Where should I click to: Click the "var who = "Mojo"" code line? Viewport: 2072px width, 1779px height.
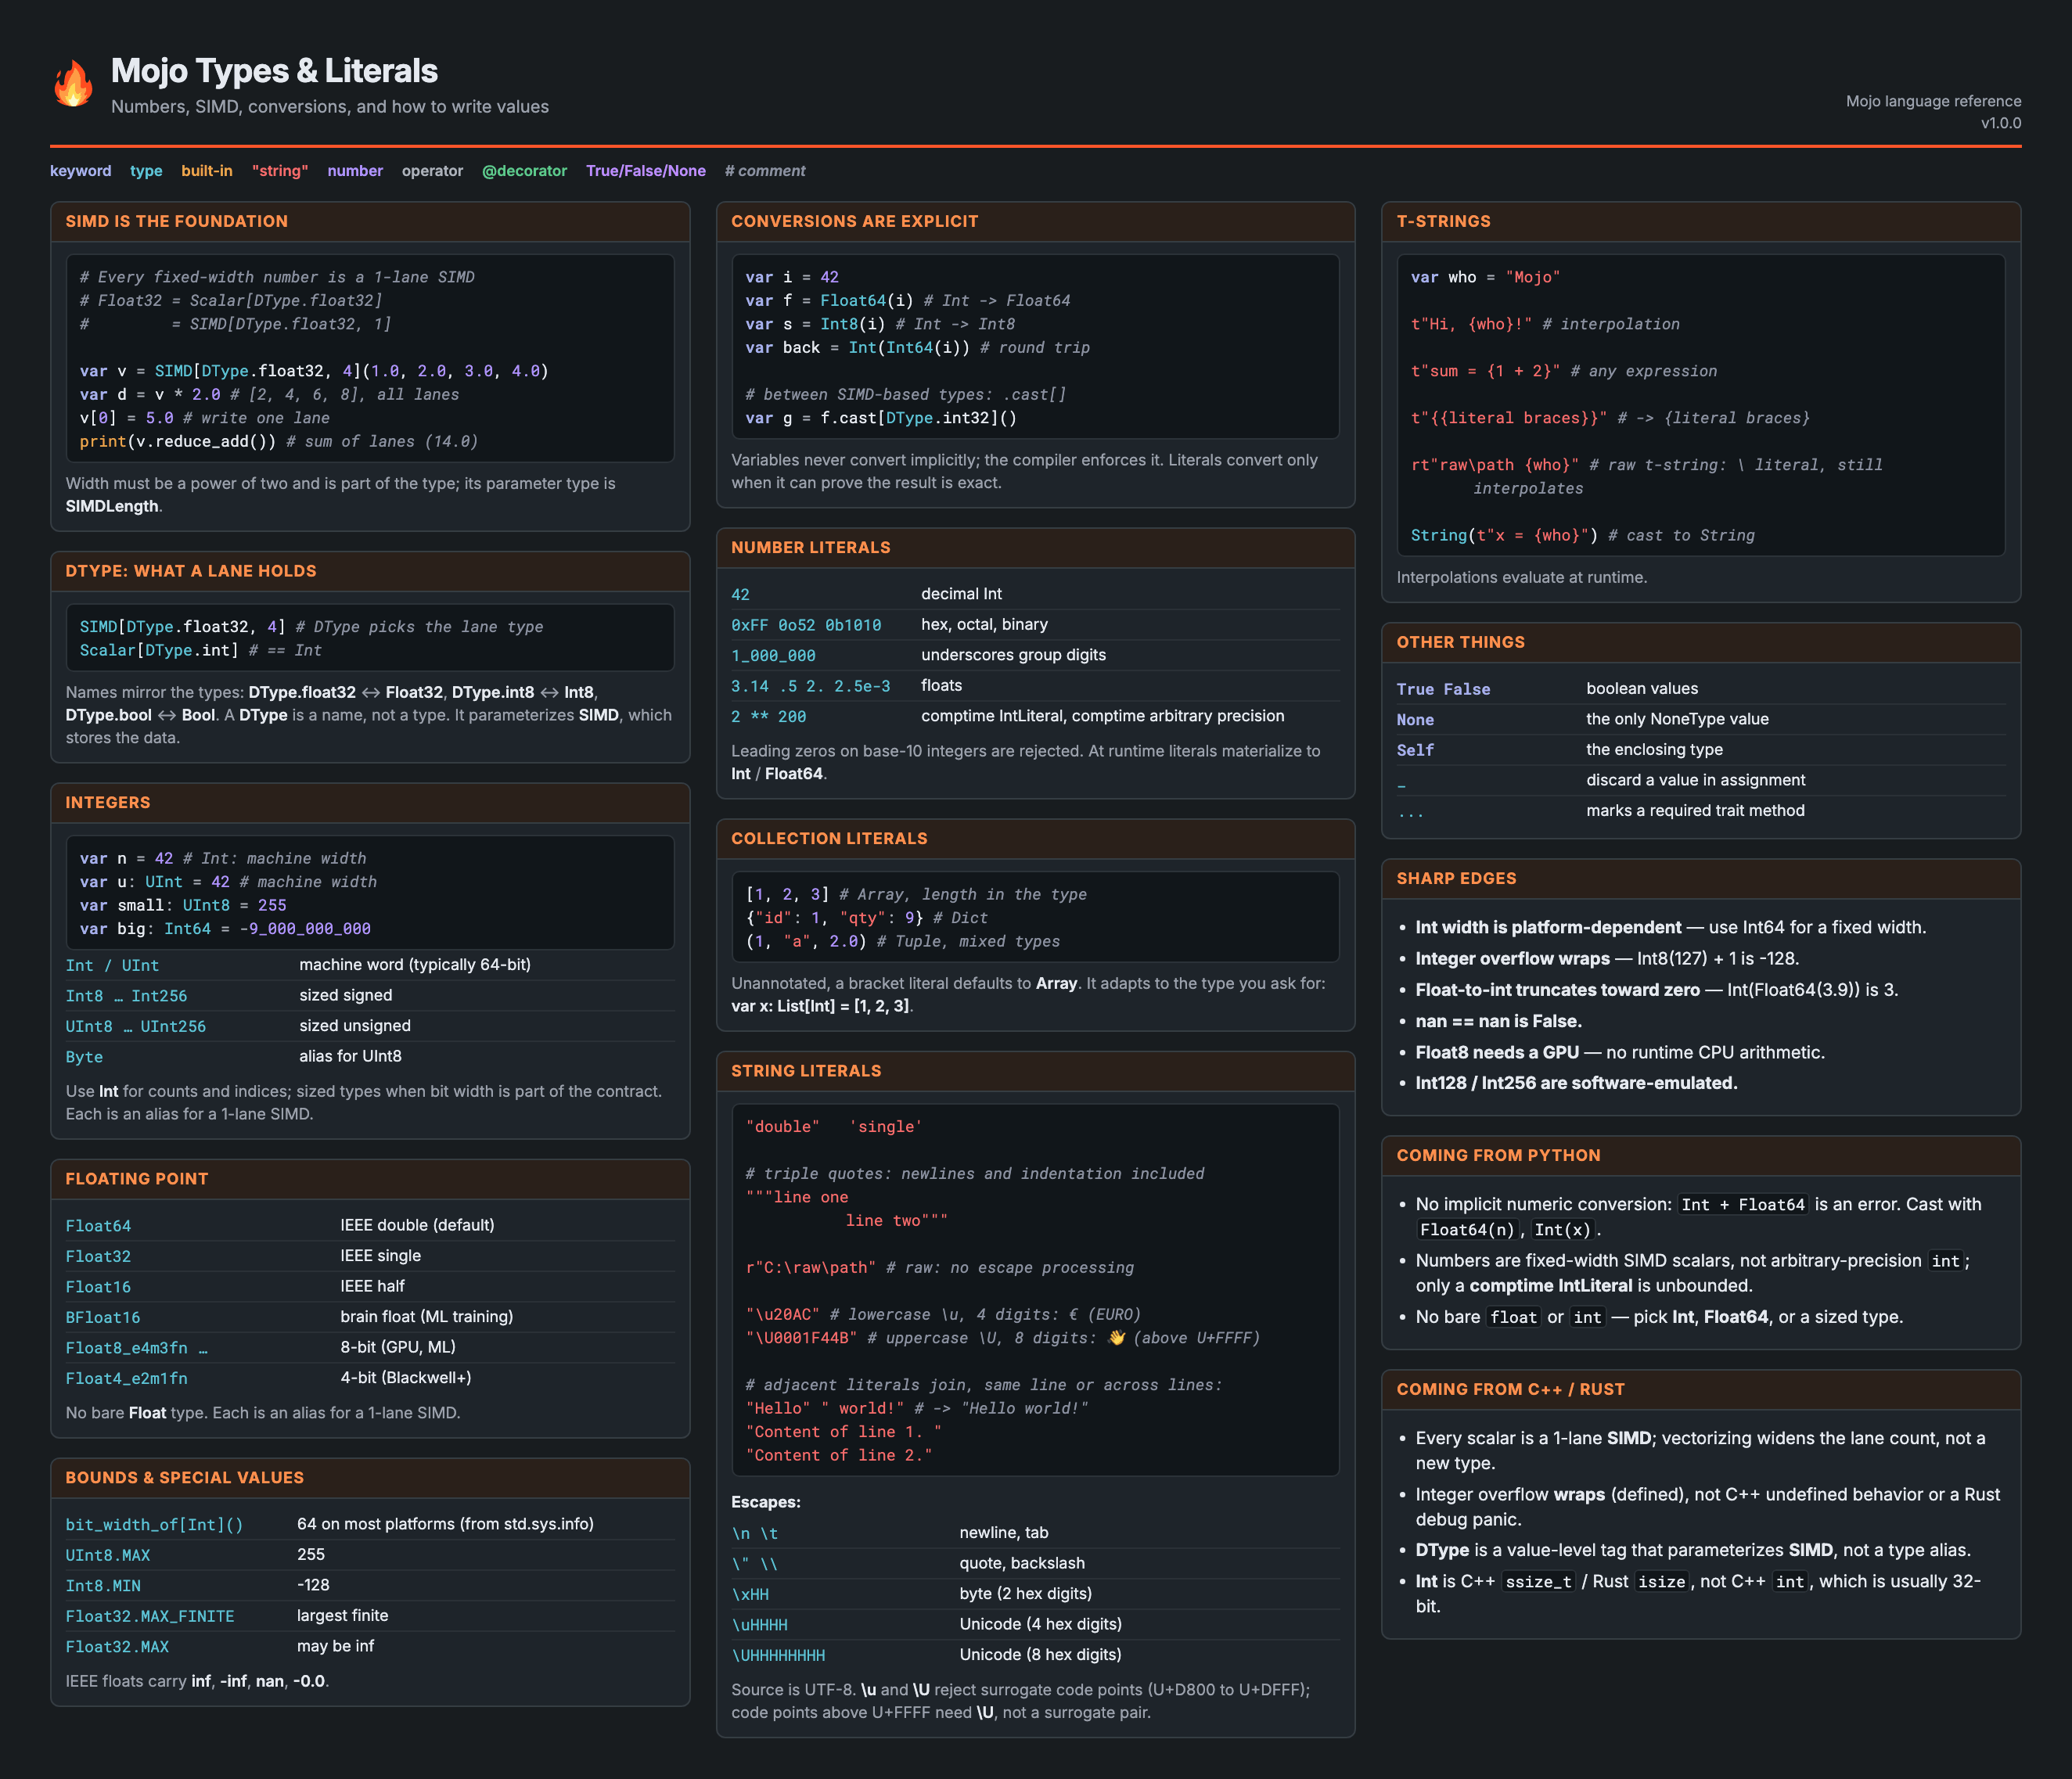1485,278
